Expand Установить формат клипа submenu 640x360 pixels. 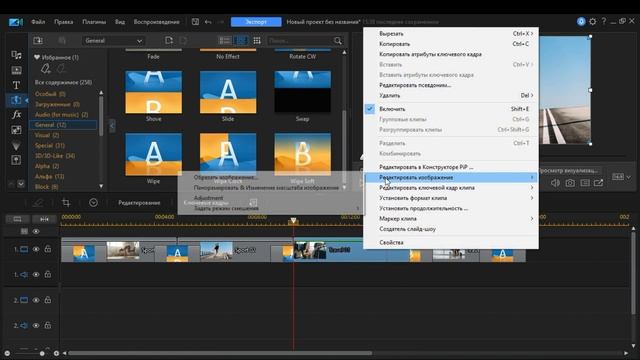pyautogui.click(x=451, y=198)
